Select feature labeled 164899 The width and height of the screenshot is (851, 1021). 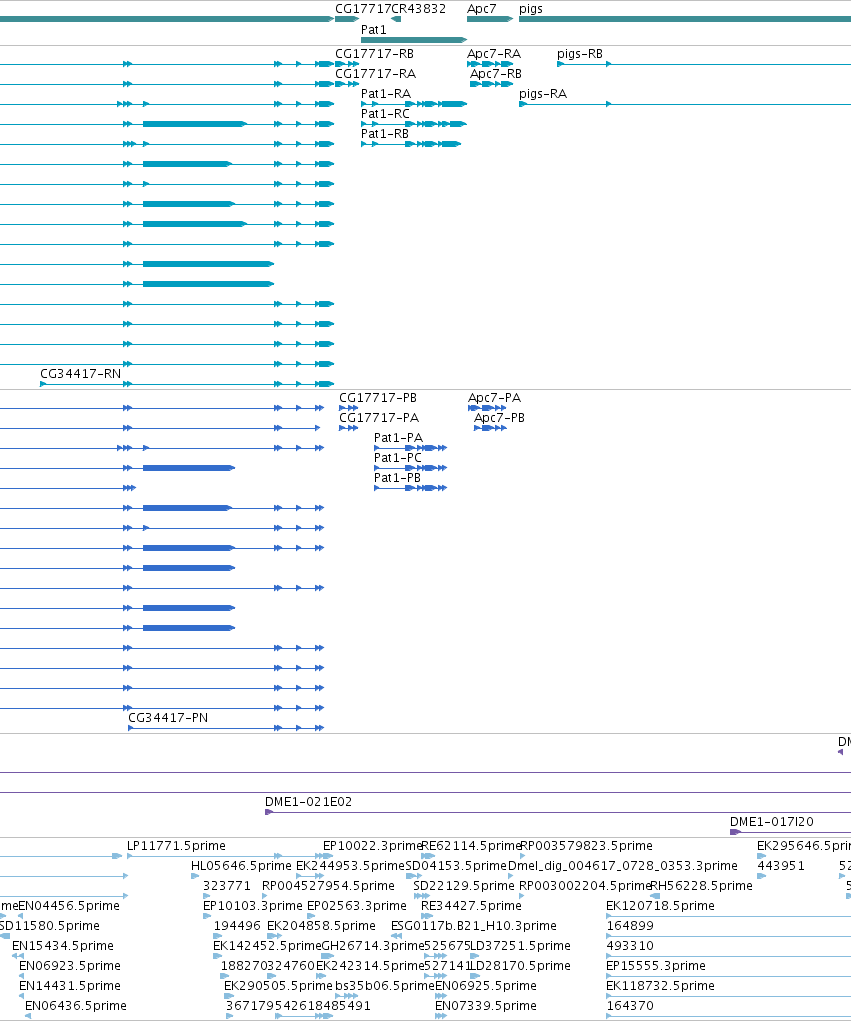click(630, 926)
